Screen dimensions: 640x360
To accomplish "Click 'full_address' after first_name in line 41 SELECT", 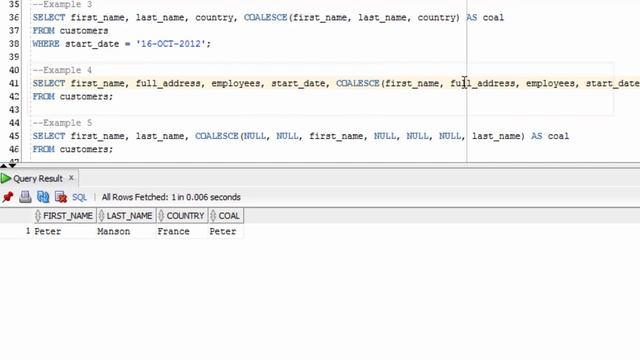I will click(x=168, y=83).
